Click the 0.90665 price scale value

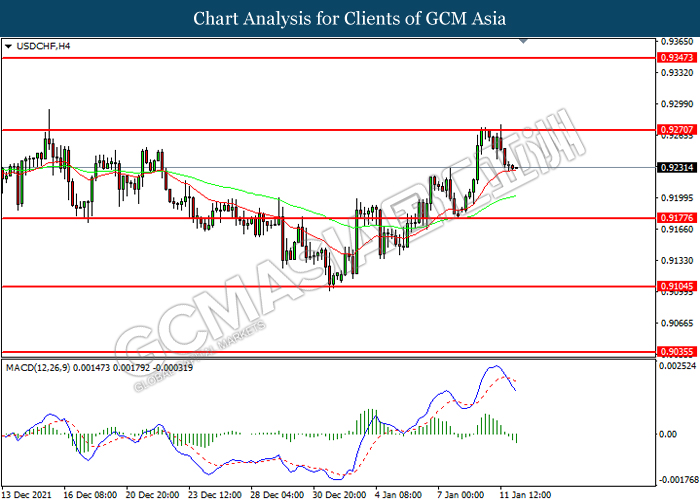tap(677, 323)
